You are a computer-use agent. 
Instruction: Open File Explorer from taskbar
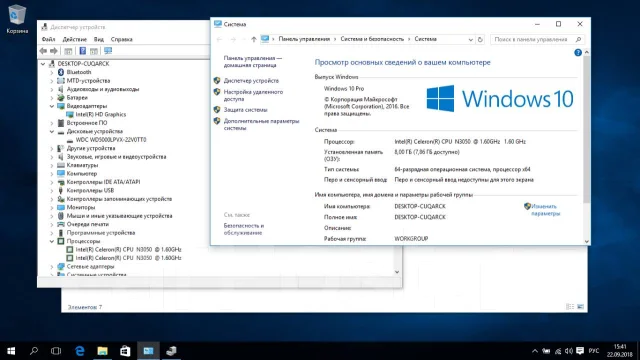point(102,351)
